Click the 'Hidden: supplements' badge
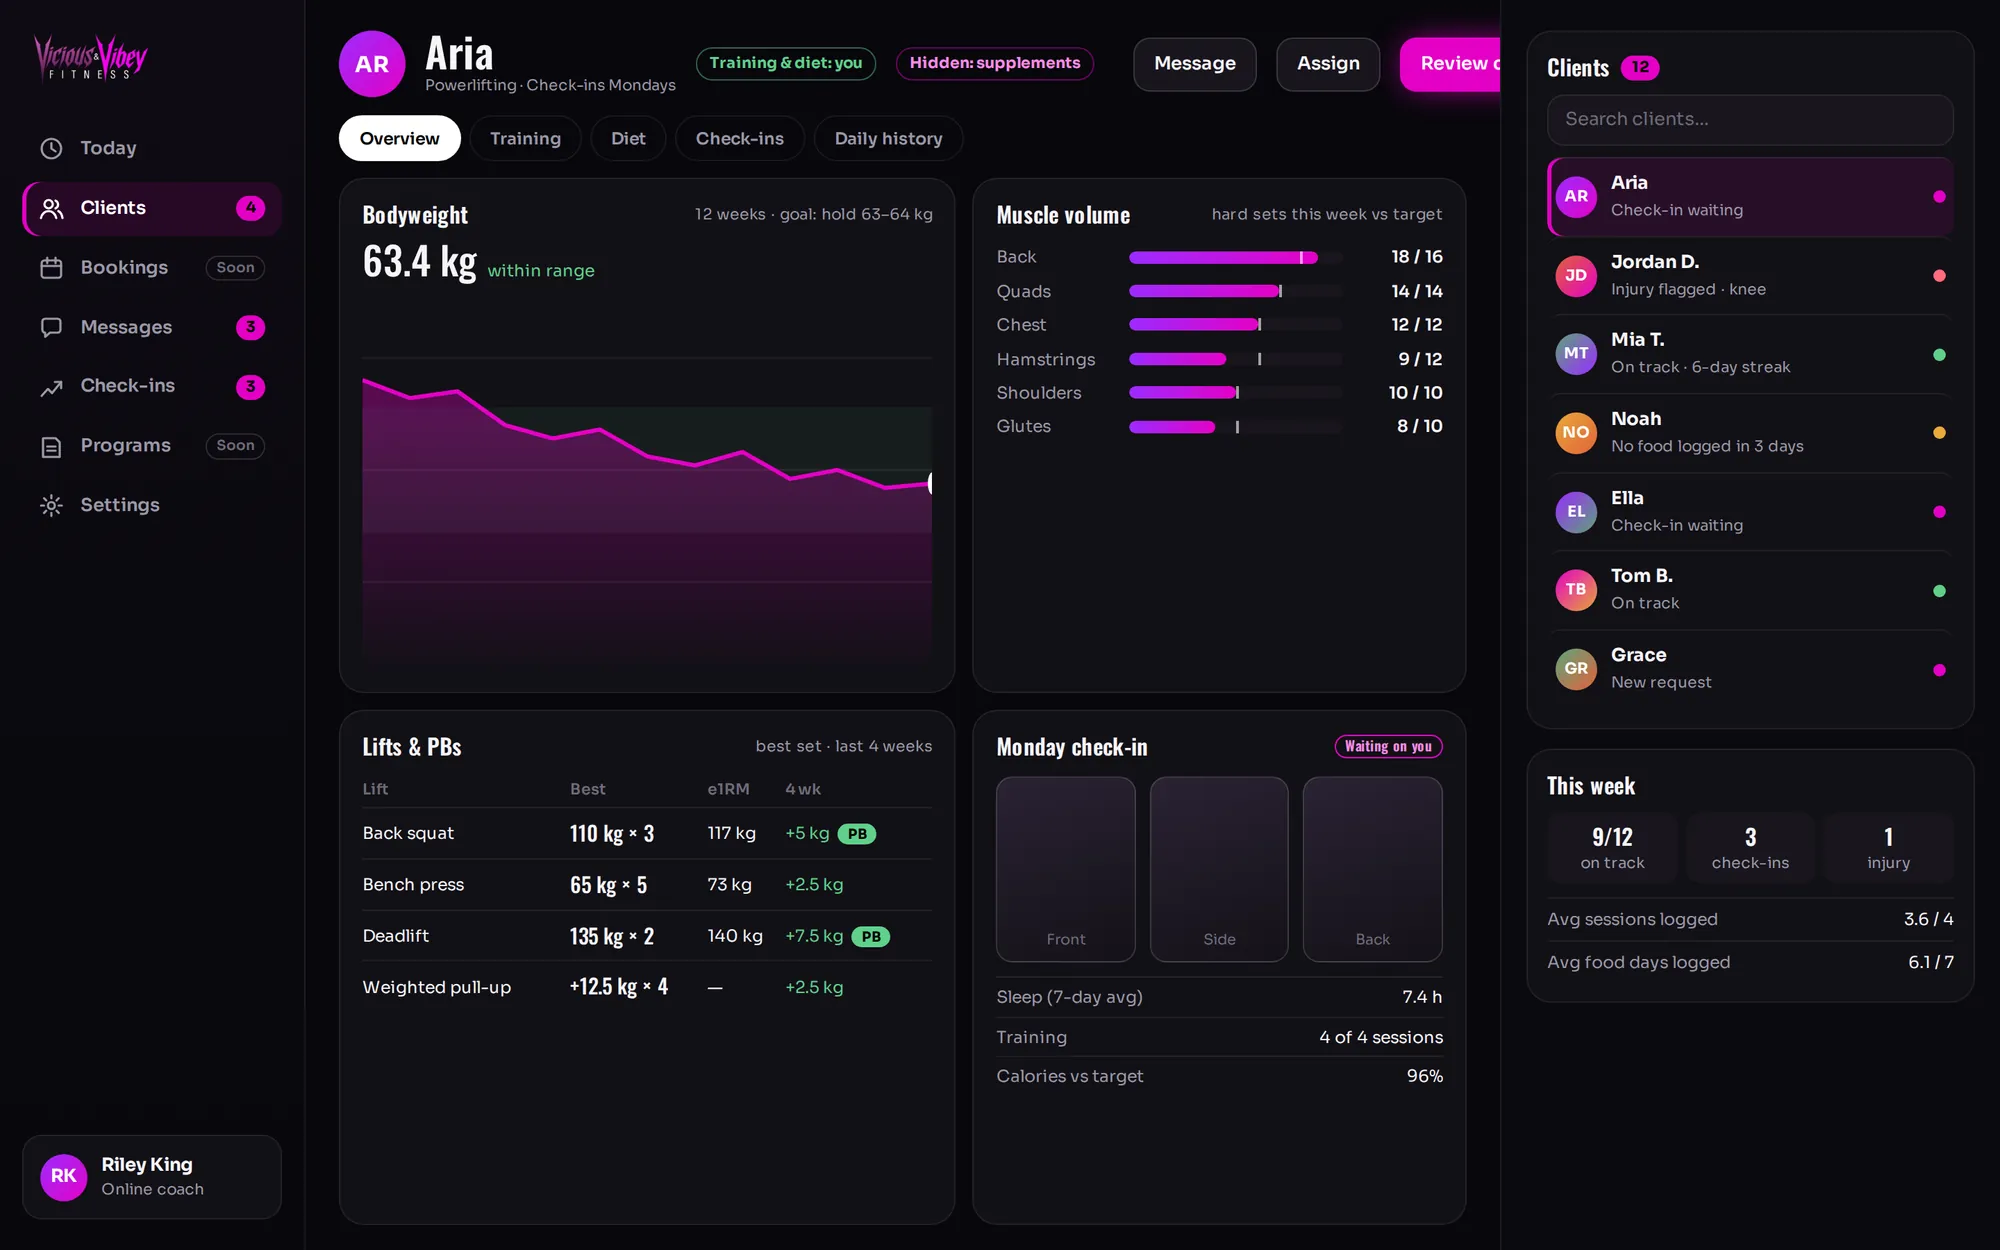Image resolution: width=2000 pixels, height=1250 pixels. coord(994,63)
